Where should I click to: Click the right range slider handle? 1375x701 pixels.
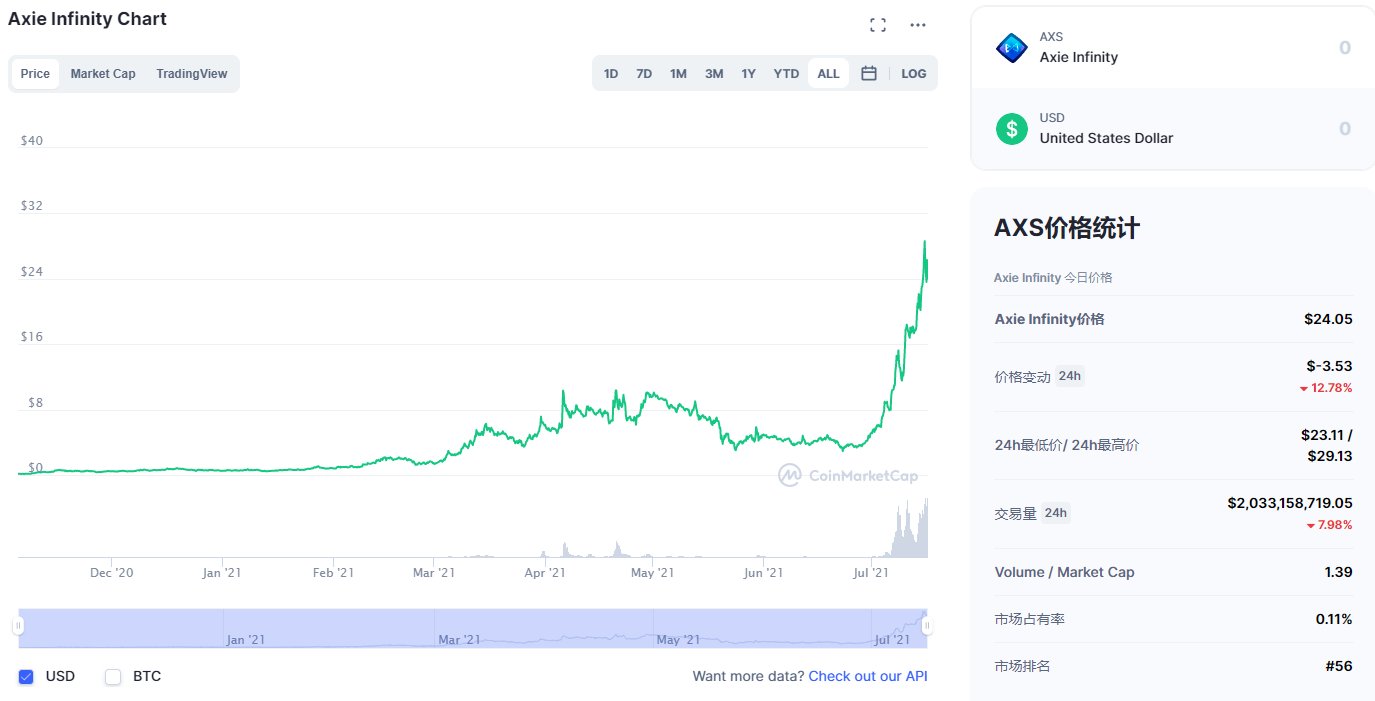[x=927, y=626]
